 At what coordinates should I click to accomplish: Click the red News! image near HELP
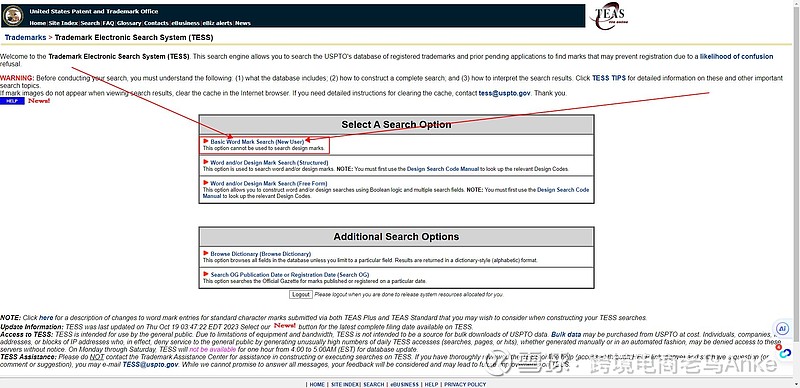pos(39,101)
